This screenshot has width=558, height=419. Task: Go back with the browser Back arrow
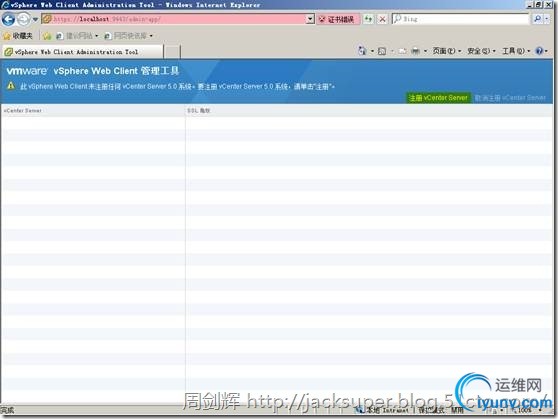tap(8, 19)
